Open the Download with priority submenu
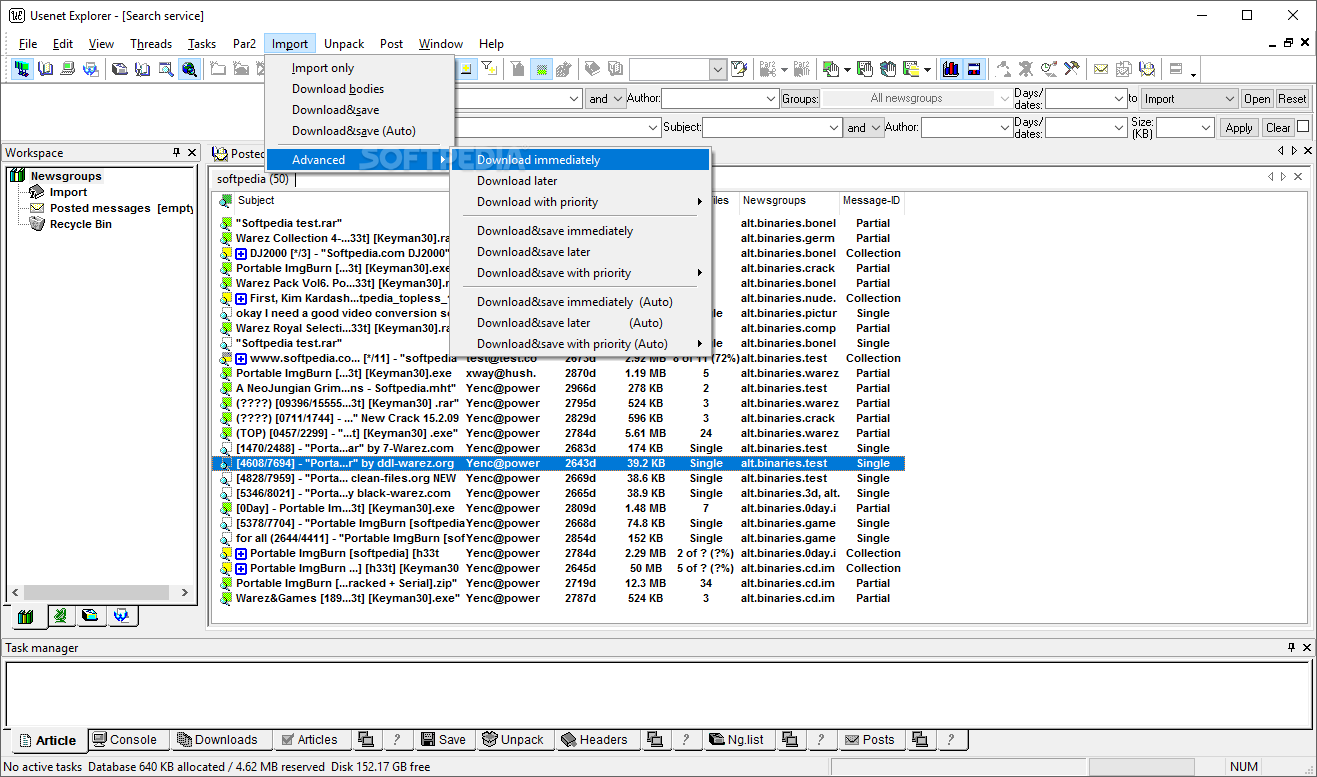Image resolution: width=1317 pixels, height=777 pixels. pos(581,202)
